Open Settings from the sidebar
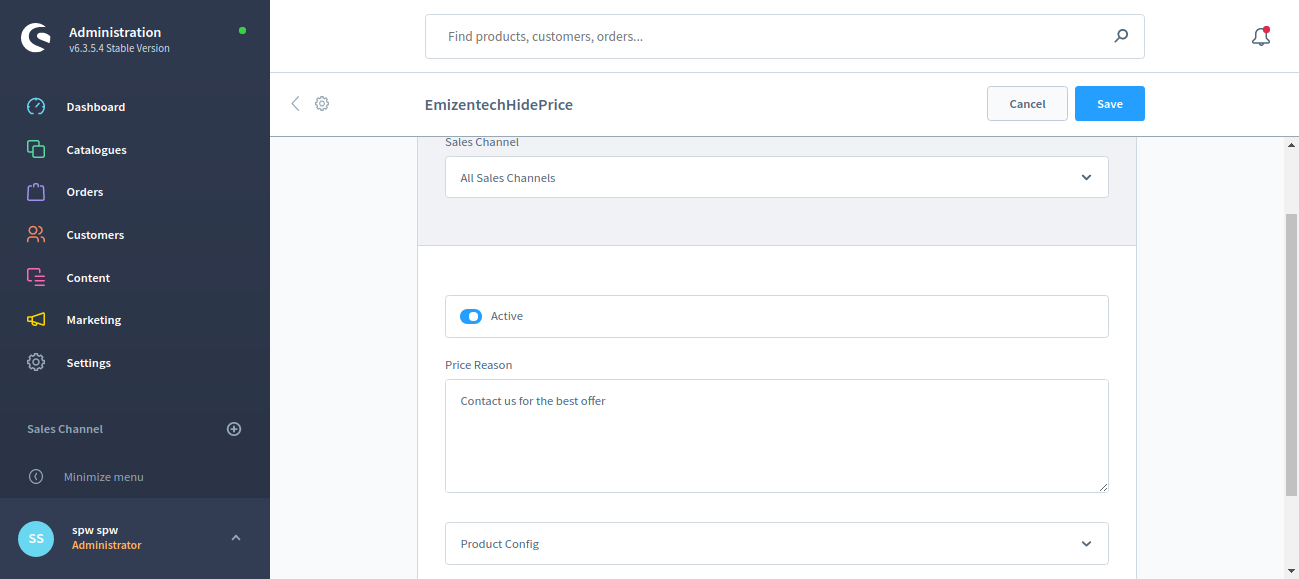This screenshot has height=579, width=1299. point(88,362)
